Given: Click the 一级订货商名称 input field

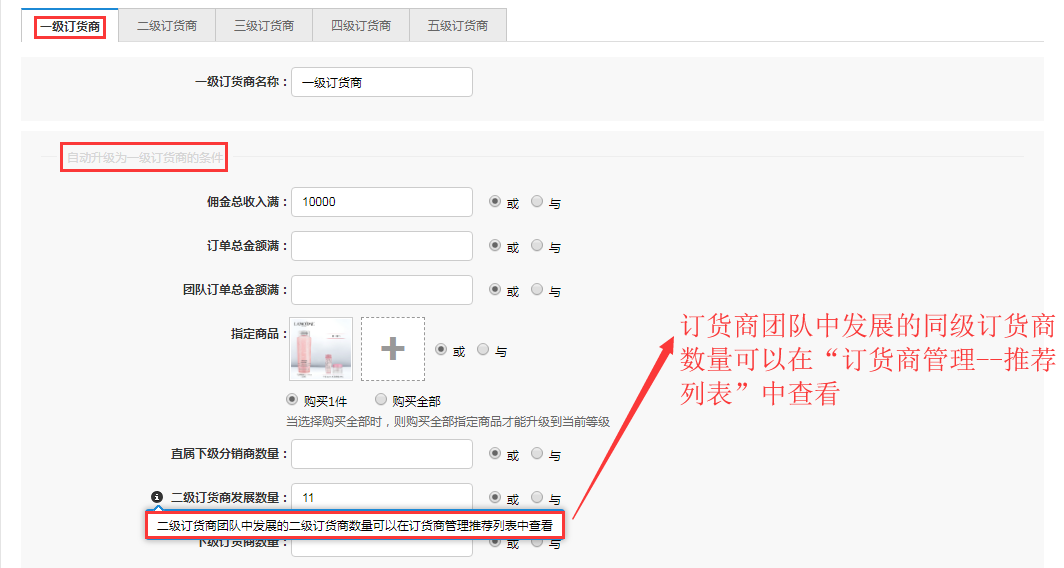Looking at the screenshot, I should [382, 83].
